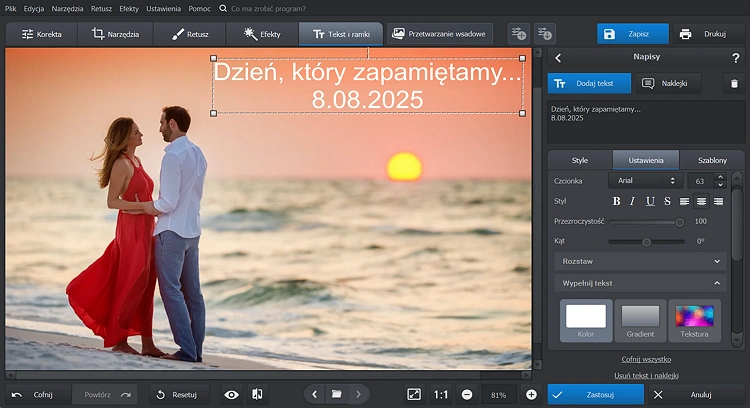Reset the image with Resetuj
The width and height of the screenshot is (750, 408).
179,395
